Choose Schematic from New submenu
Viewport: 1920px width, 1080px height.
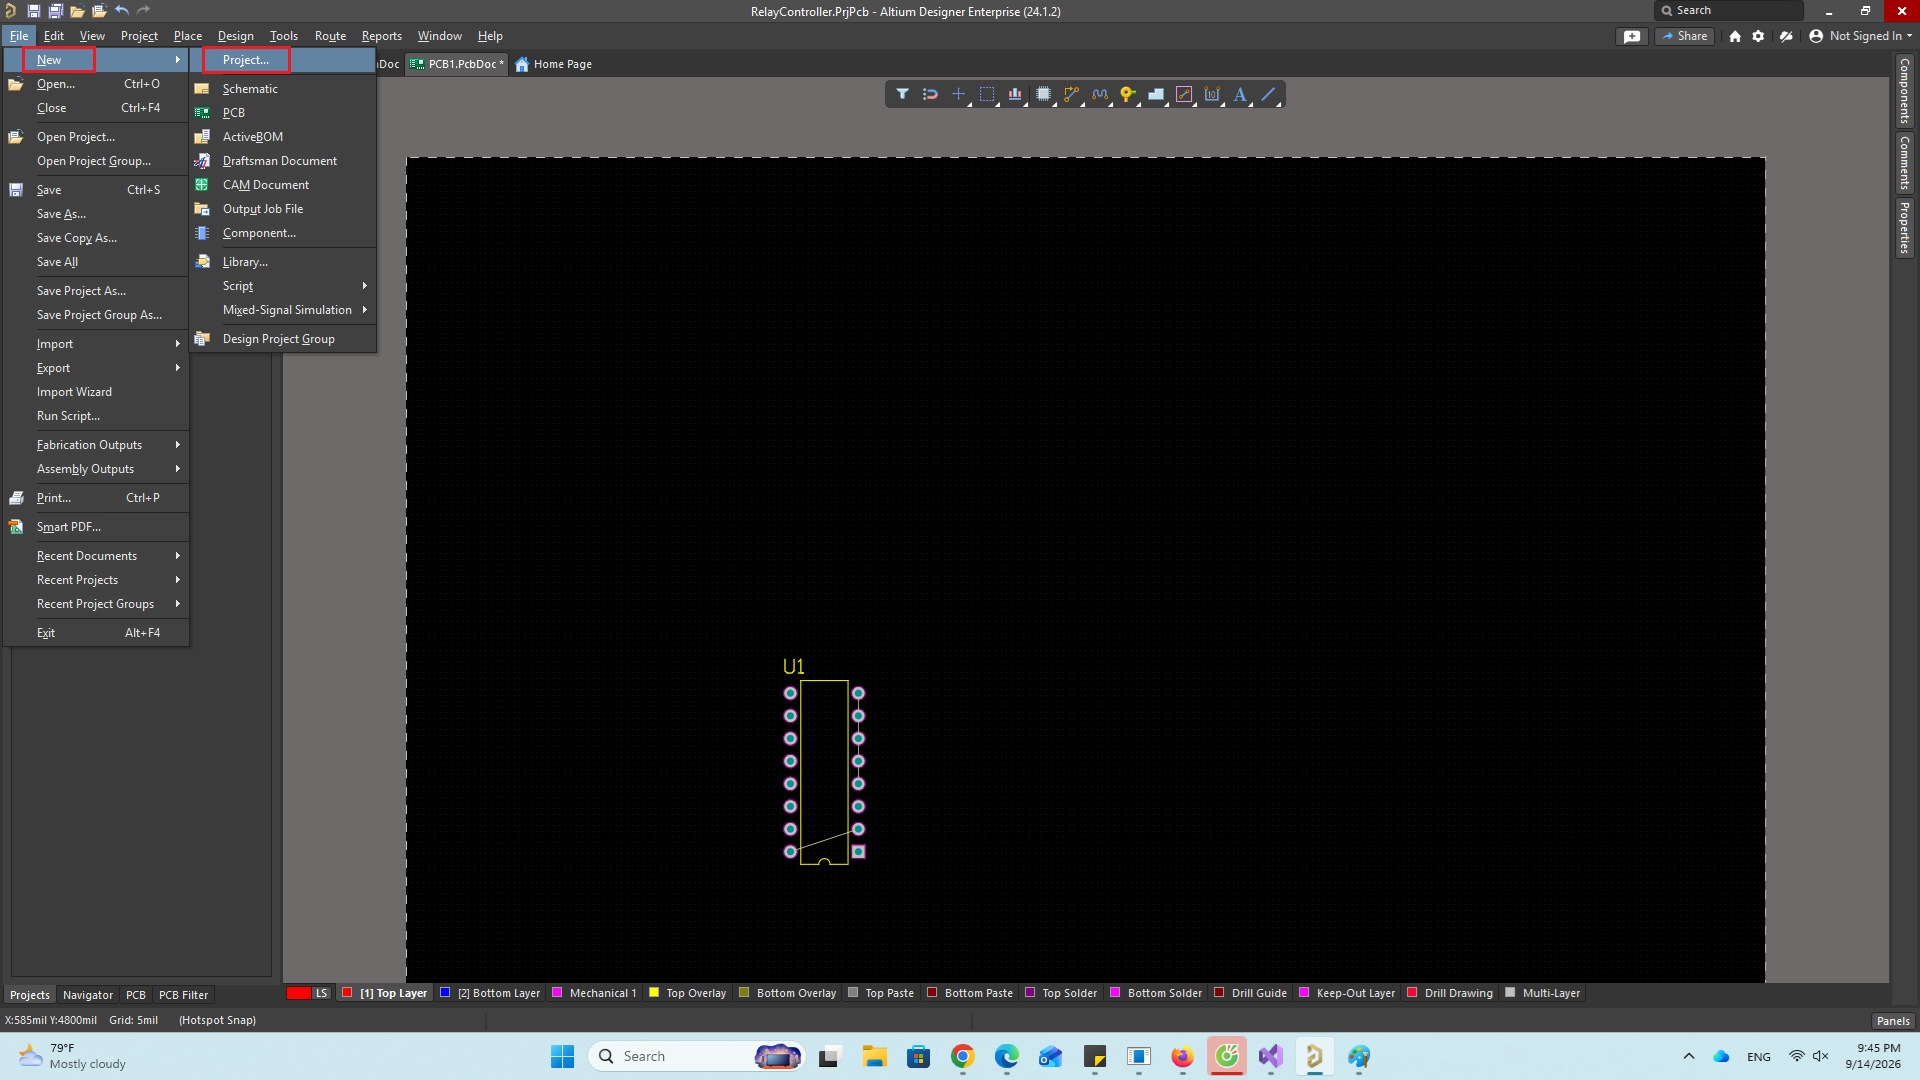tap(283, 89)
